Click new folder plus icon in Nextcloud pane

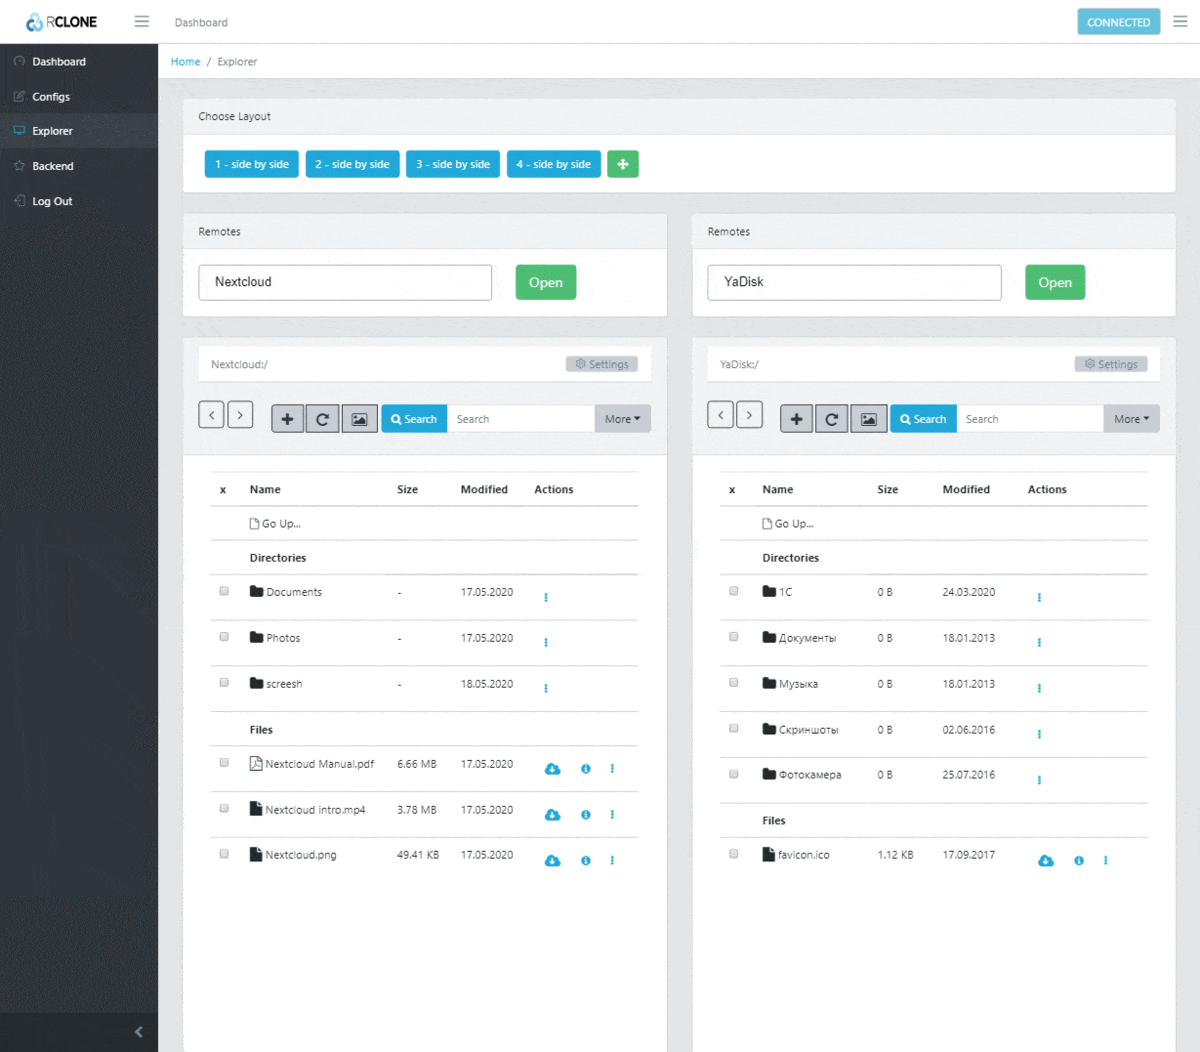(x=287, y=419)
